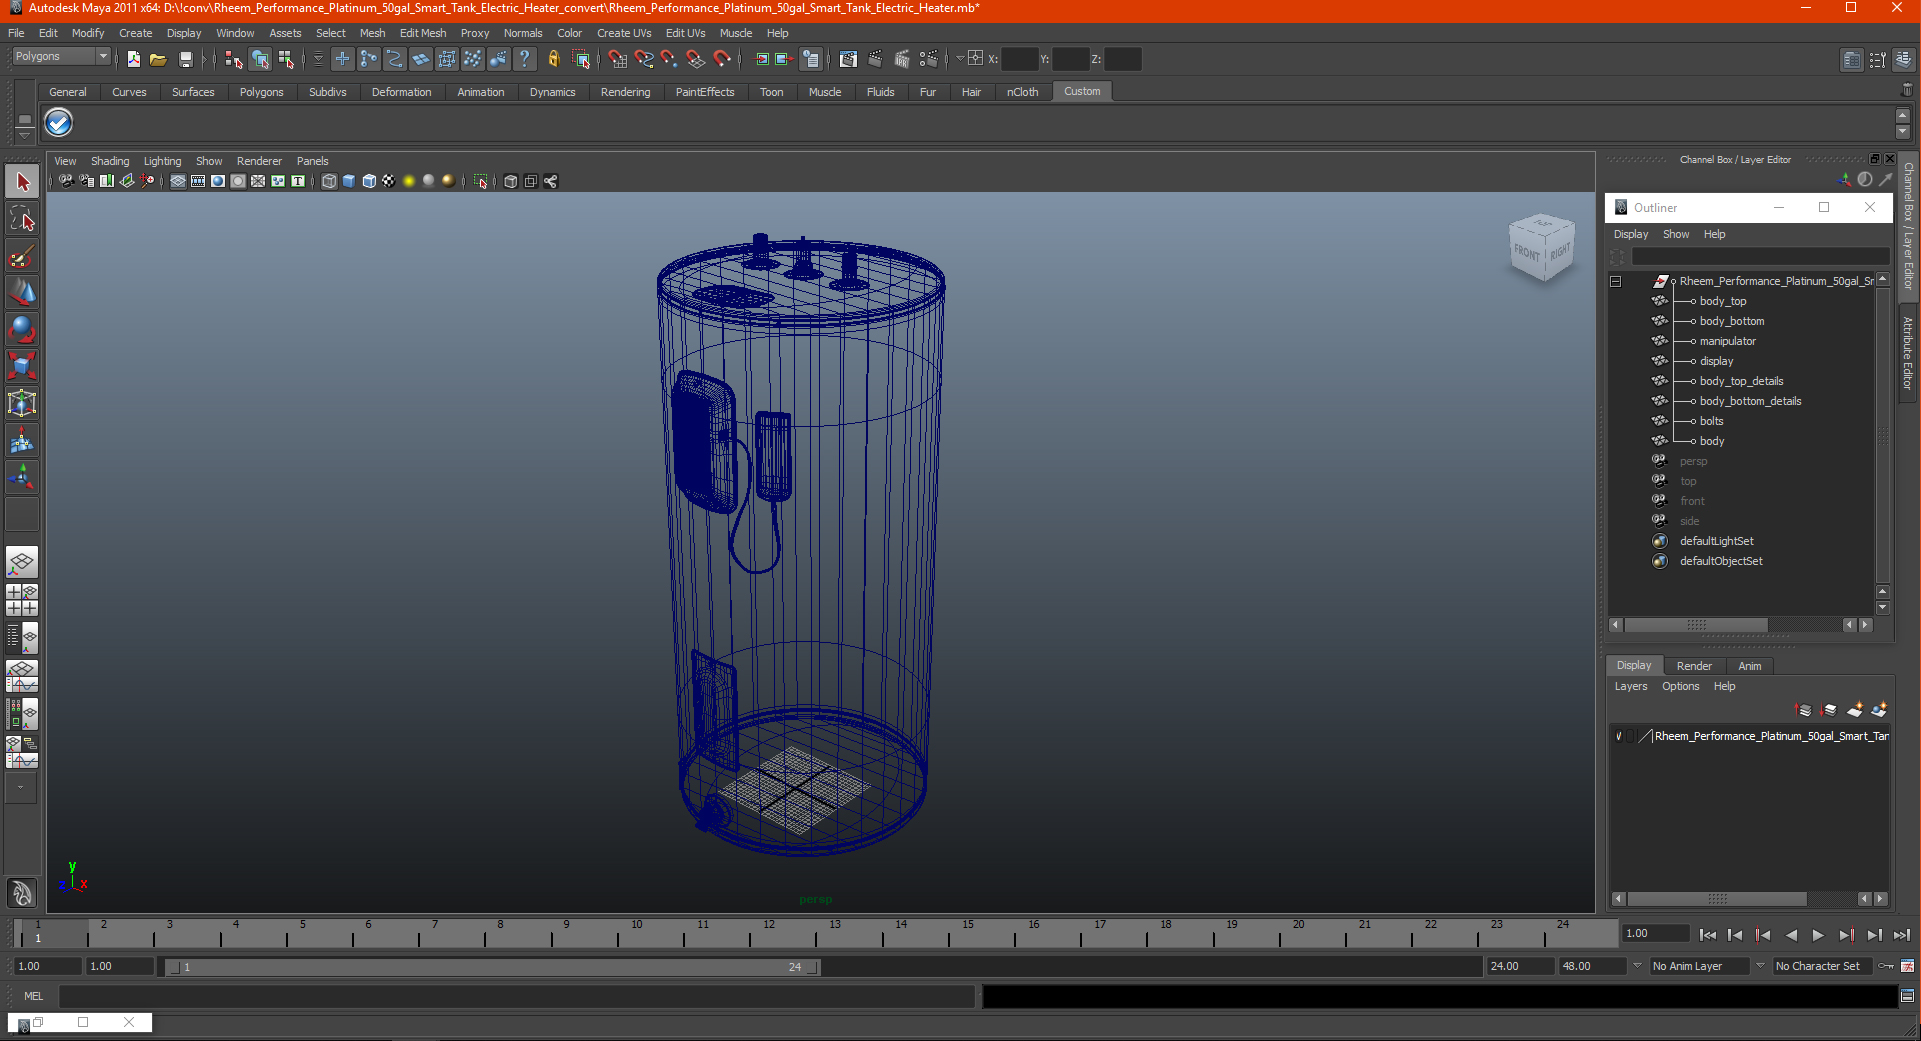The height and width of the screenshot is (1041, 1921).
Task: Toggle layer visibility V box
Action: pyautogui.click(x=1619, y=736)
